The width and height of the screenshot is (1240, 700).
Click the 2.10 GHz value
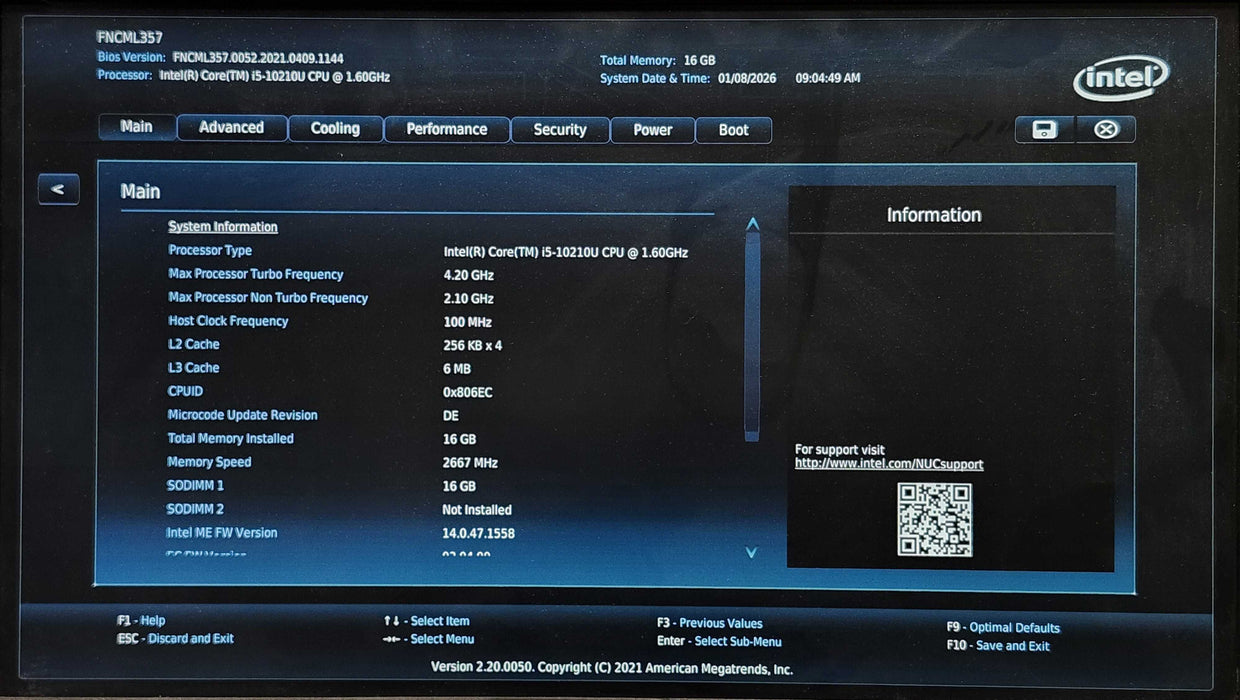click(468, 299)
